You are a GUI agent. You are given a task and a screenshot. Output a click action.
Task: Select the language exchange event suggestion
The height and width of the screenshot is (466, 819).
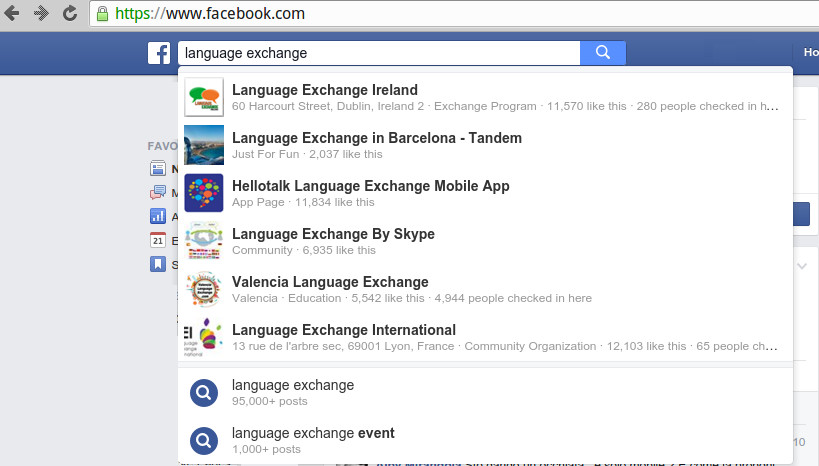(485, 440)
